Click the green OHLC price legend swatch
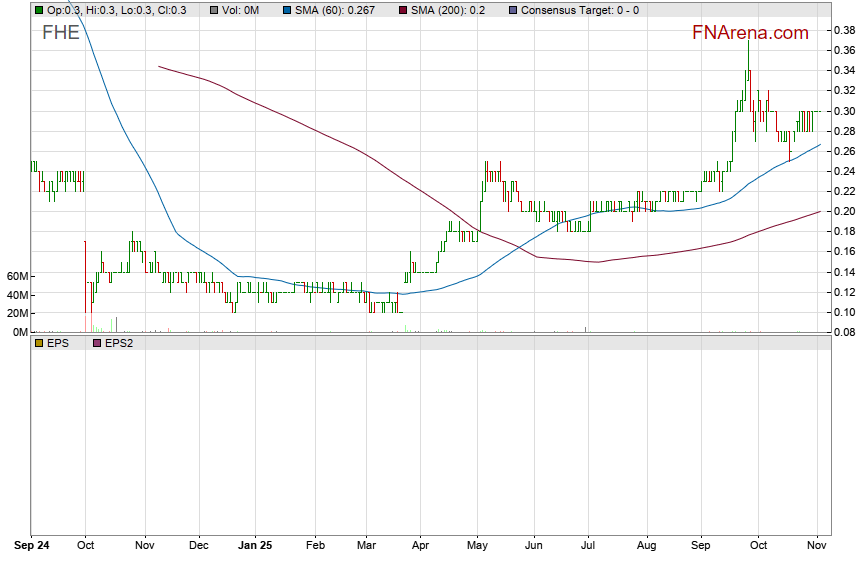Image resolution: width=859 pixels, height=566 pixels. [x=38, y=10]
